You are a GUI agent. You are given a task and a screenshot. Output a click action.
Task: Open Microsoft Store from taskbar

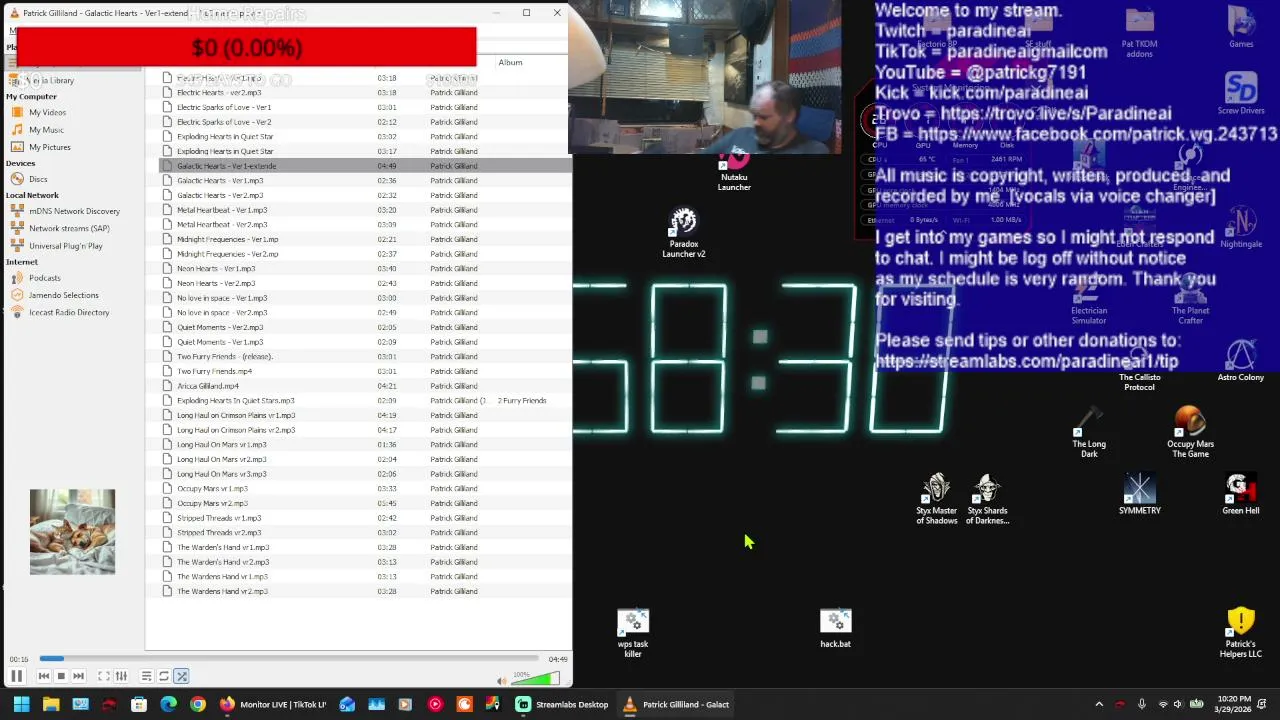139,704
